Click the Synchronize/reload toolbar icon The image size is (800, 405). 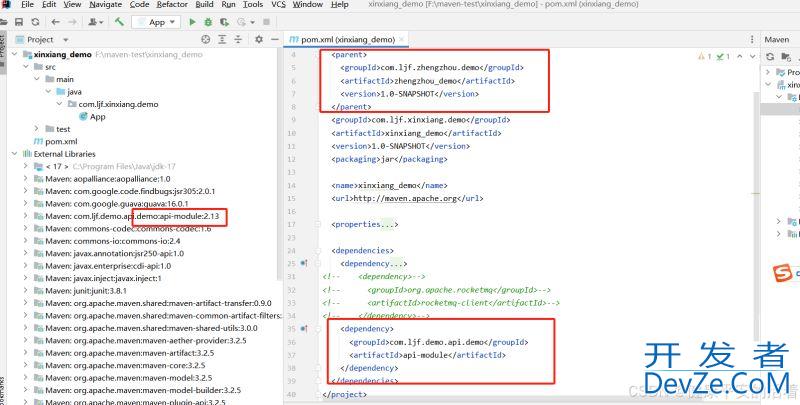point(35,22)
